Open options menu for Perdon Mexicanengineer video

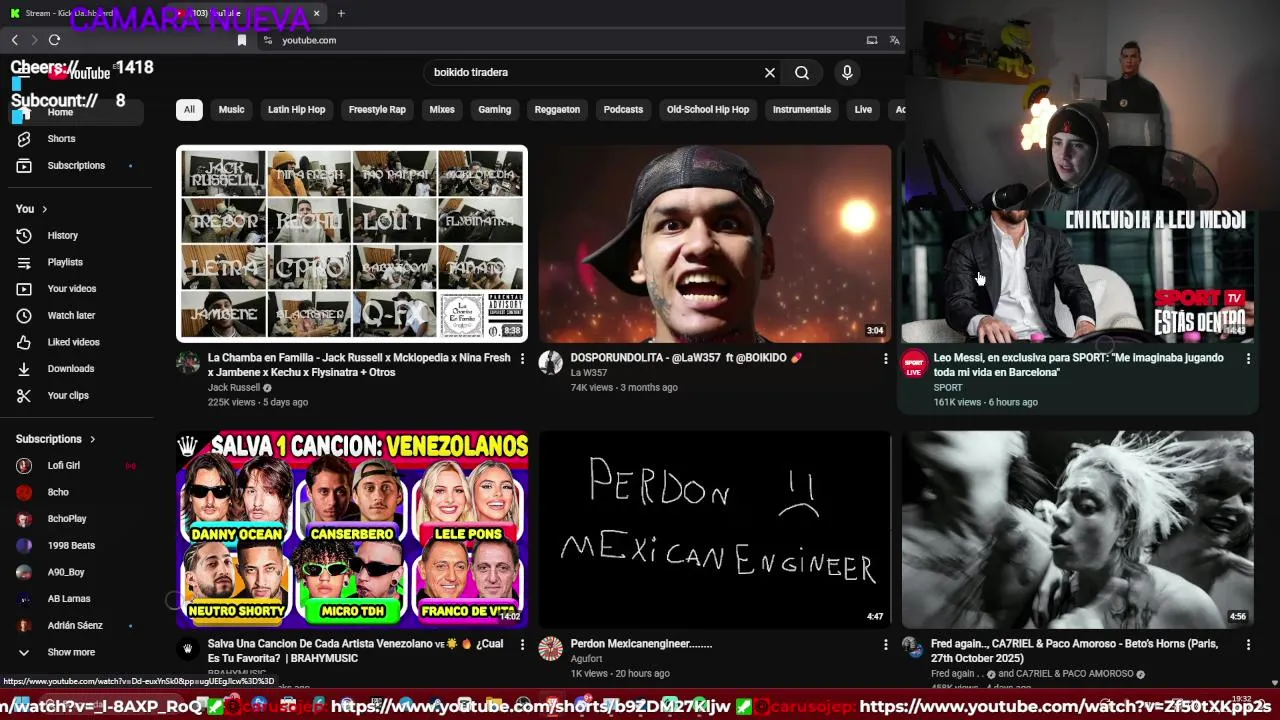pyautogui.click(x=885, y=645)
